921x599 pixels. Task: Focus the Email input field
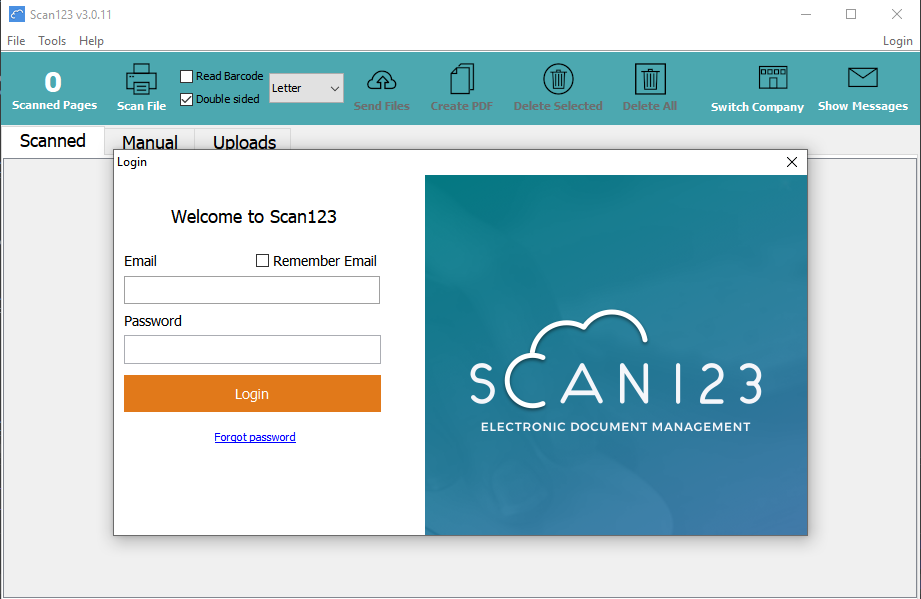tap(252, 290)
